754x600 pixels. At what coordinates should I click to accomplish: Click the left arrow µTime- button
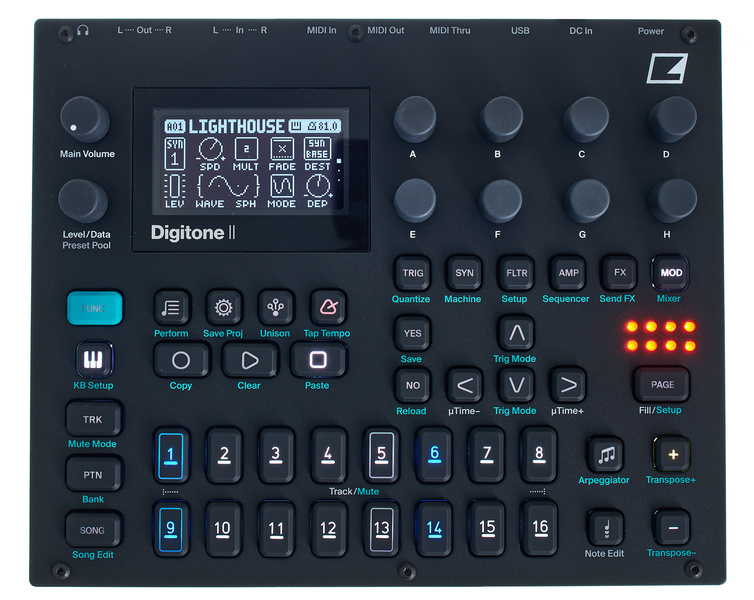[465, 385]
